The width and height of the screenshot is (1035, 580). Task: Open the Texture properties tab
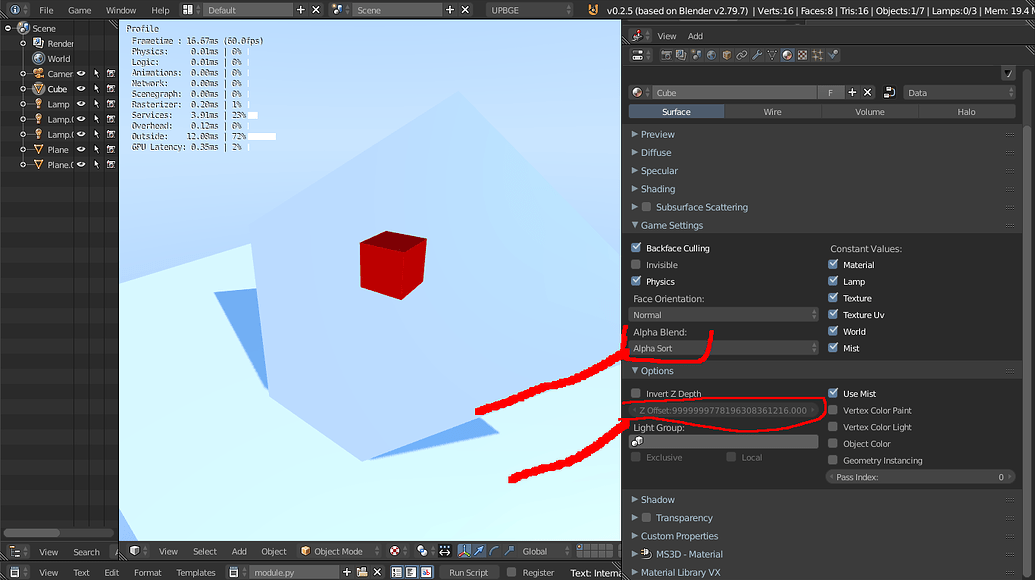click(x=803, y=55)
